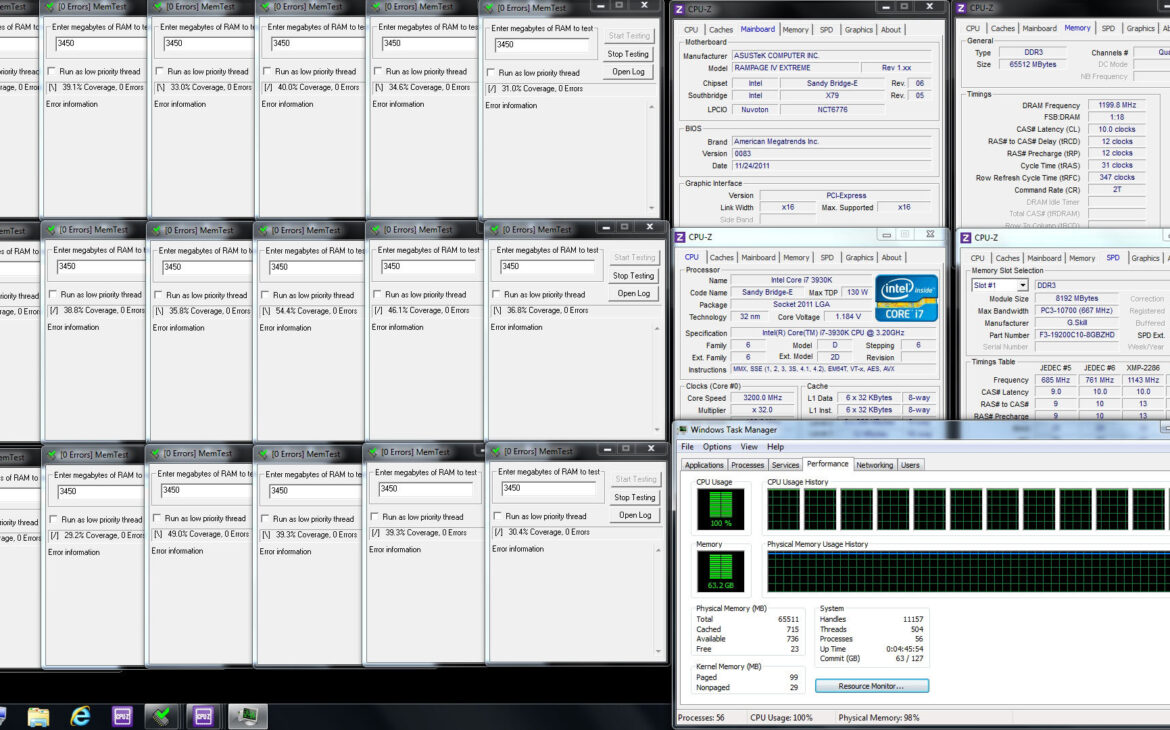
Task: Launch Internet Explorer from the taskbar
Action: coord(80,717)
